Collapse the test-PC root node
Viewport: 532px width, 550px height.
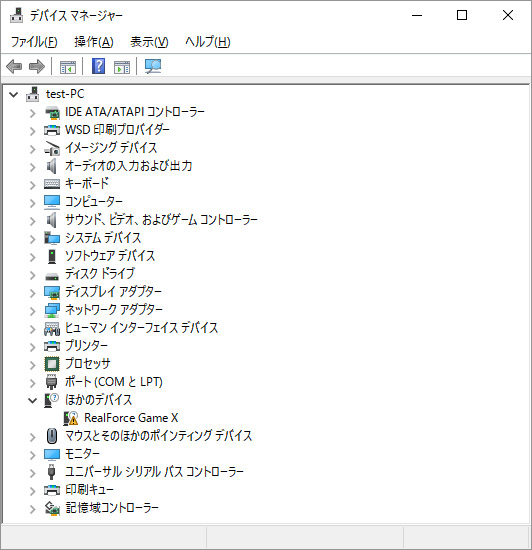[13, 94]
